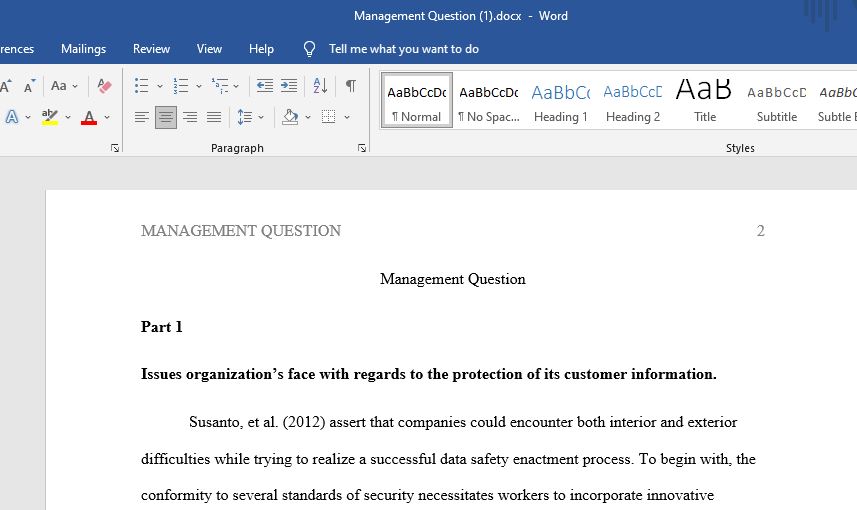Apply the Subtitle style
This screenshot has width=857, height=510.
pyautogui.click(x=777, y=101)
